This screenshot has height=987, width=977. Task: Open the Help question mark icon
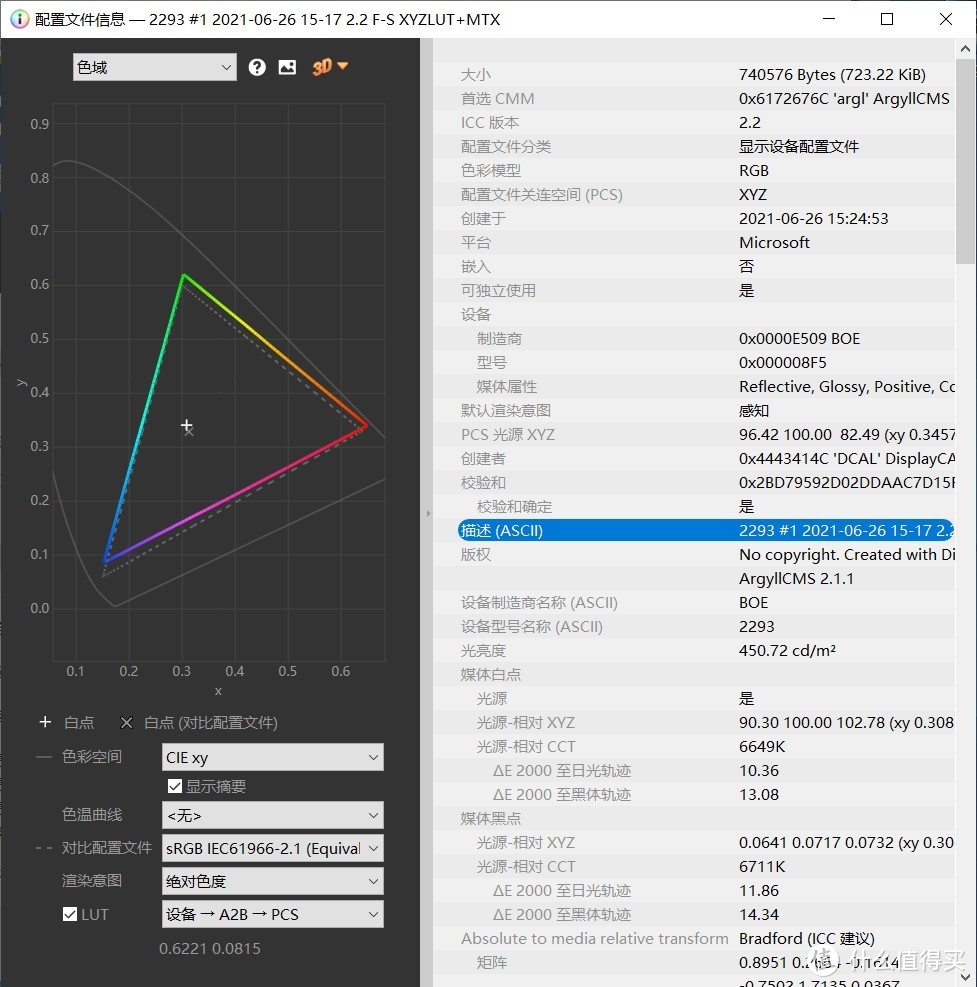pos(257,67)
